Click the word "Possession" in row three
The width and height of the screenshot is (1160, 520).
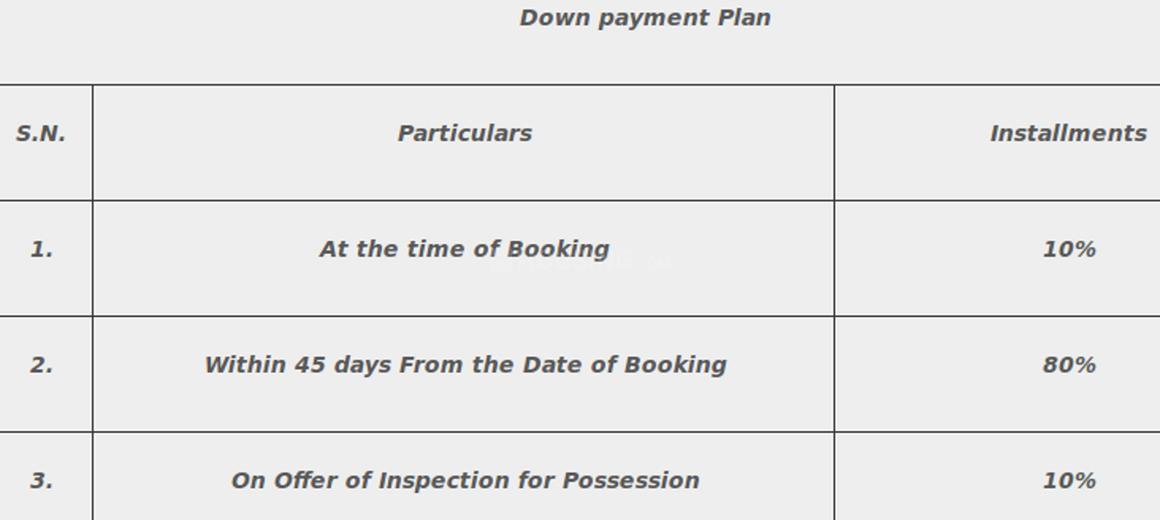click(x=630, y=481)
